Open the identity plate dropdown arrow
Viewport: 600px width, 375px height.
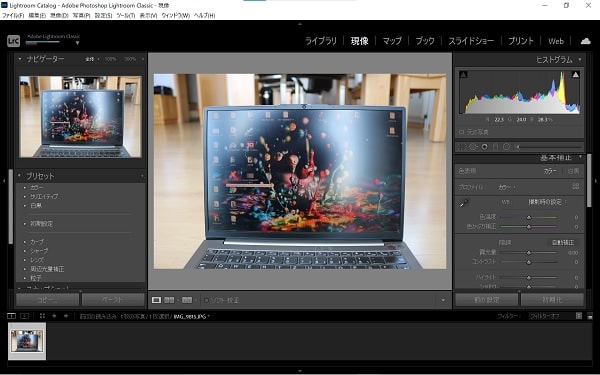[x=77, y=43]
